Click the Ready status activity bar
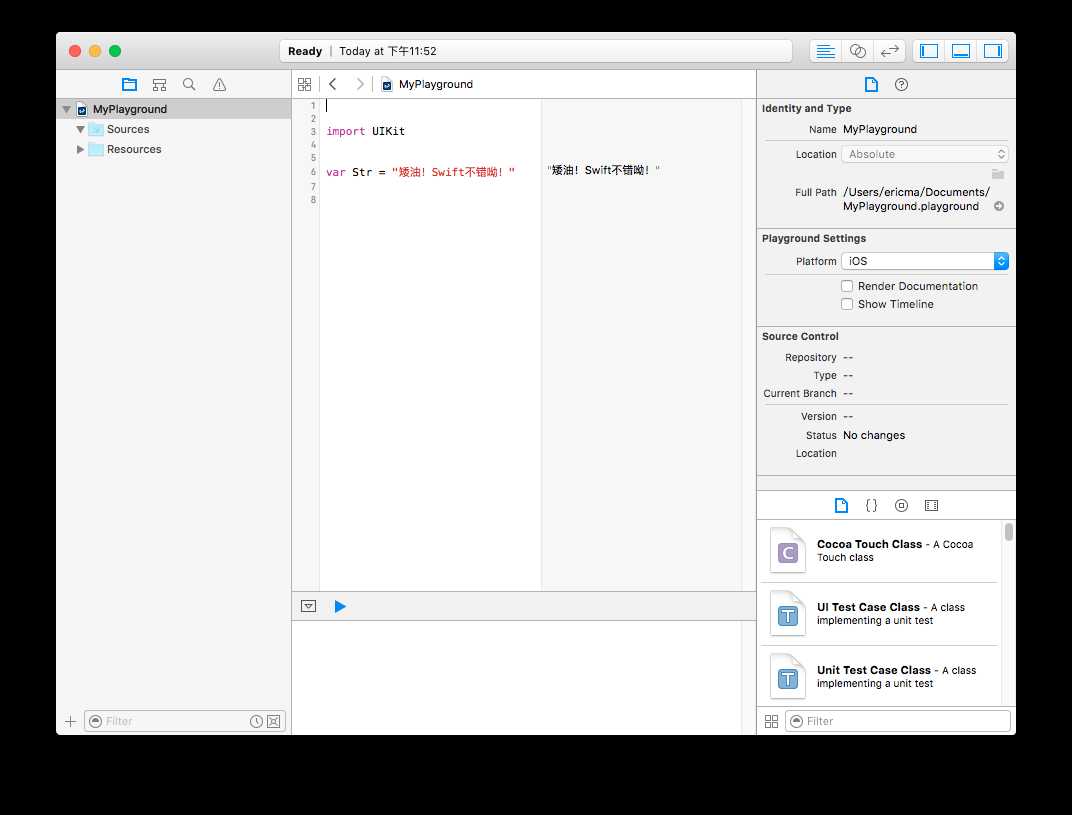This screenshot has width=1072, height=815. tap(535, 51)
